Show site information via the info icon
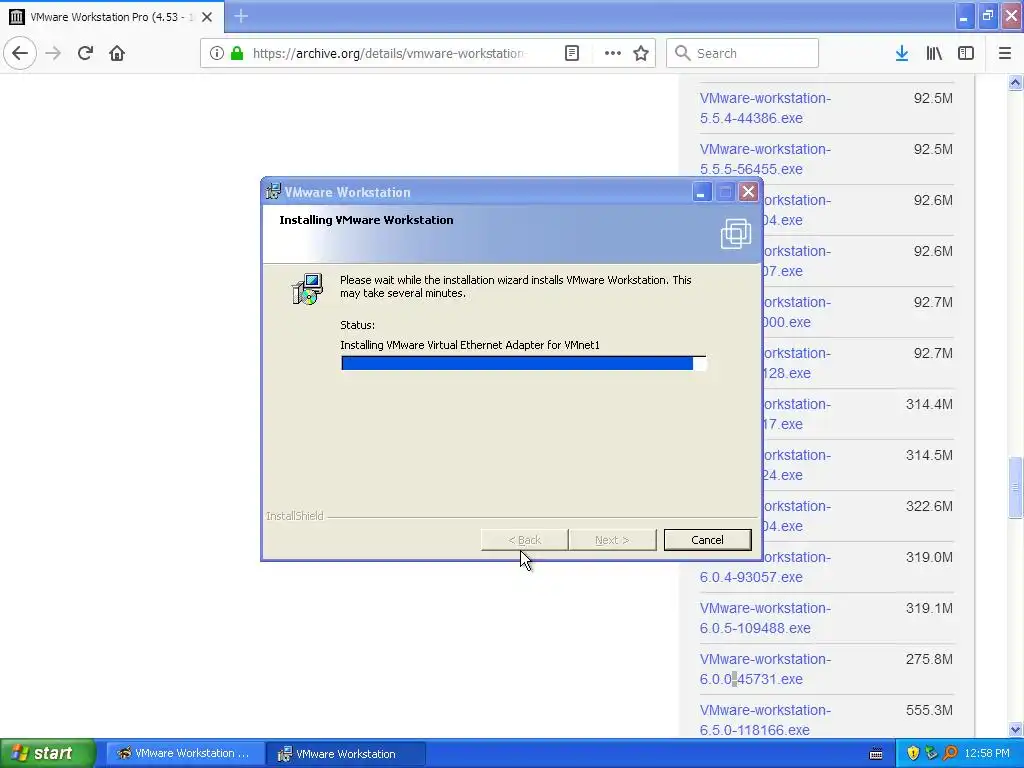The image size is (1024, 768). coord(217,53)
